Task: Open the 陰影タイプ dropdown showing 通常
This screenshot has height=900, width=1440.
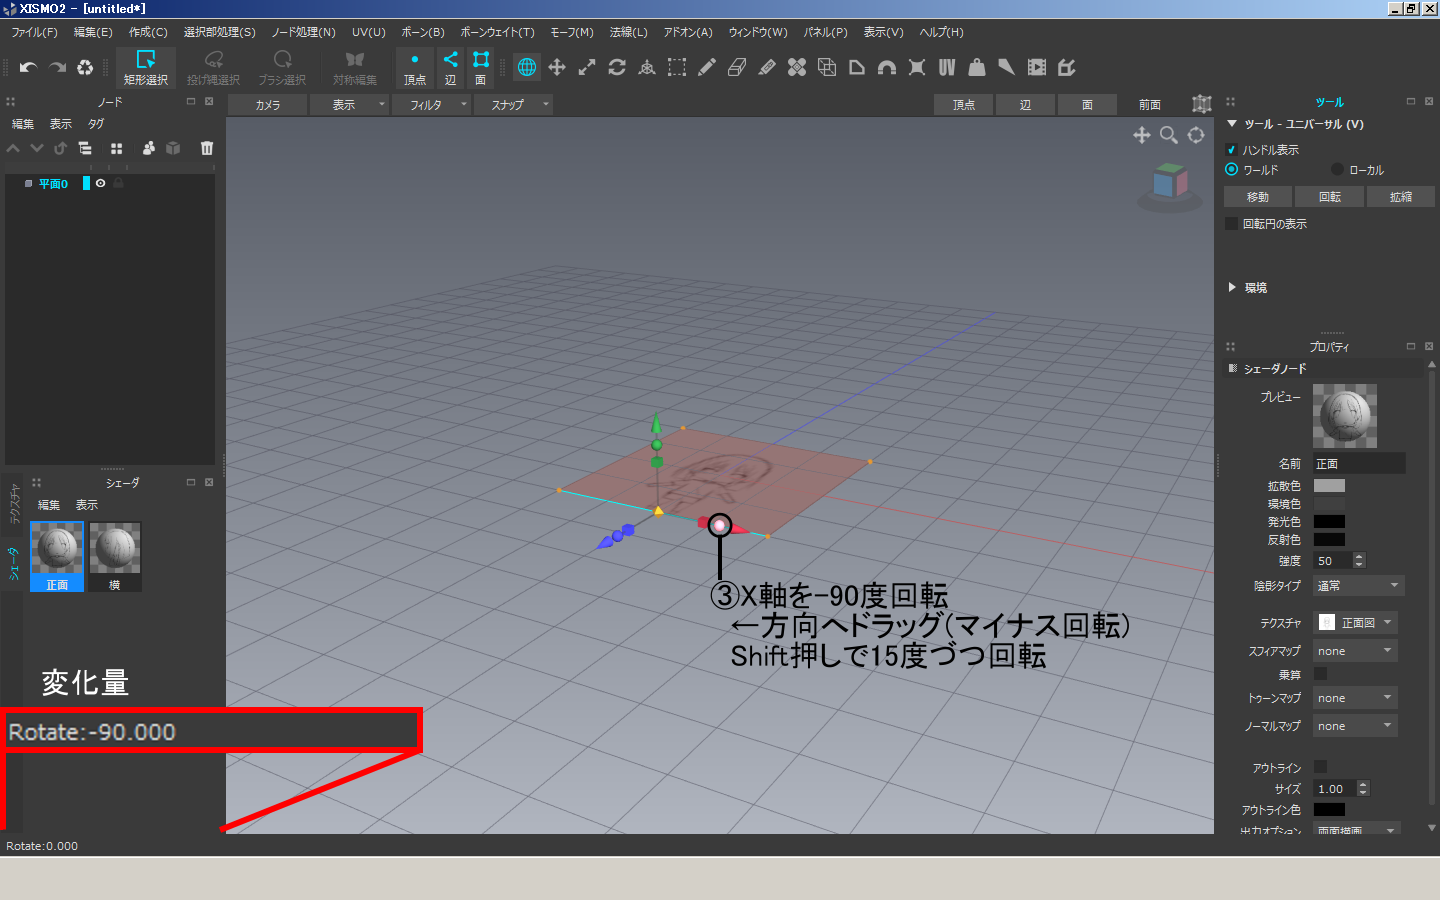Action: coord(1358,586)
